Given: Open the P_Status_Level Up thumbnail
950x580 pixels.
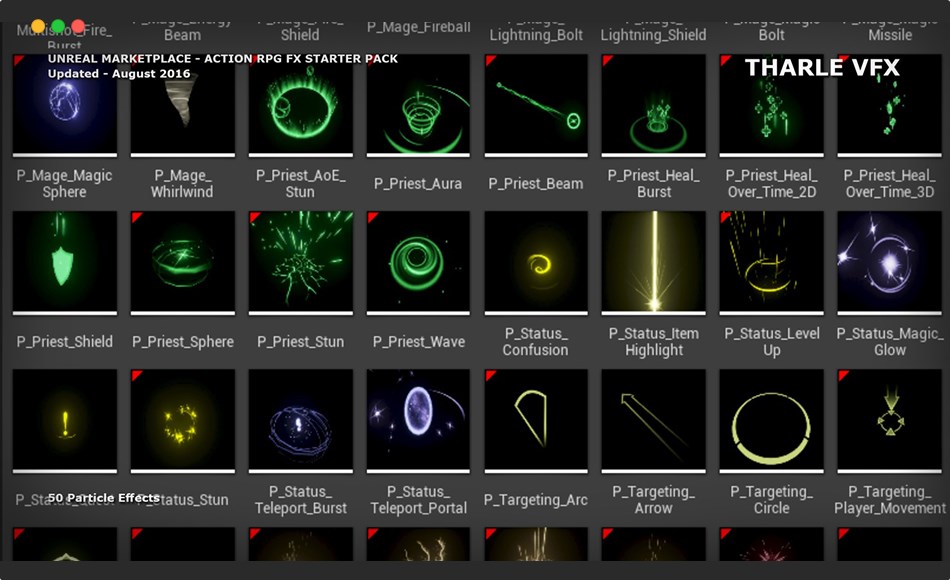Looking at the screenshot, I should coord(772,262).
